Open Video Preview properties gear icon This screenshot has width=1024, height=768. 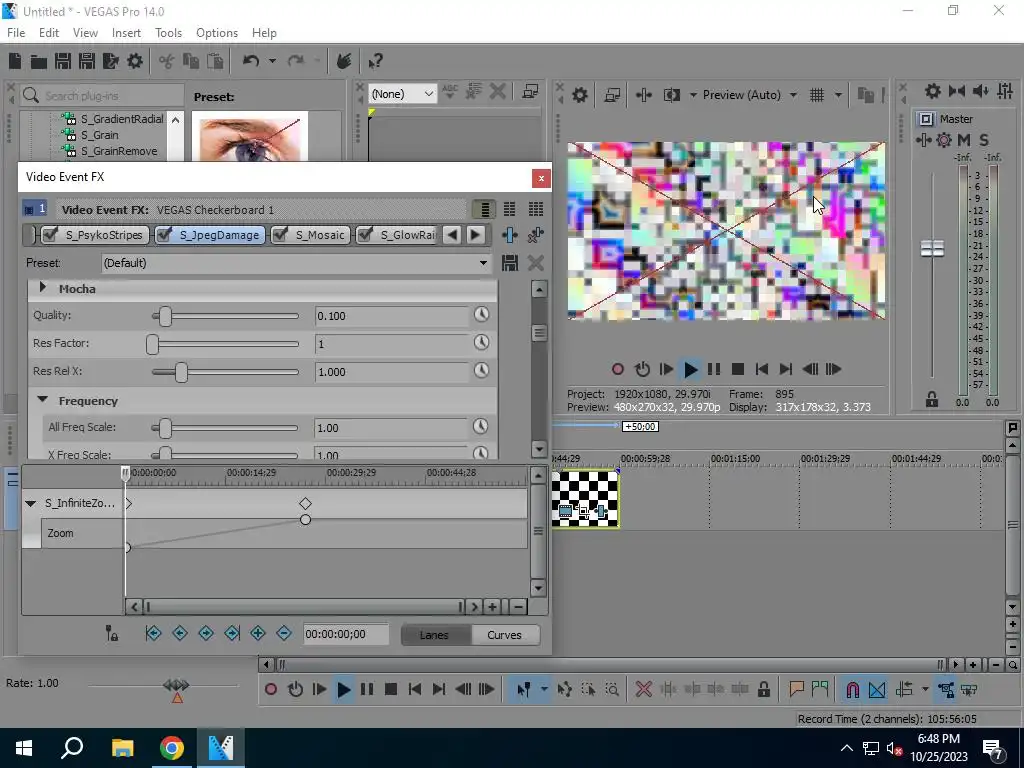pos(579,95)
